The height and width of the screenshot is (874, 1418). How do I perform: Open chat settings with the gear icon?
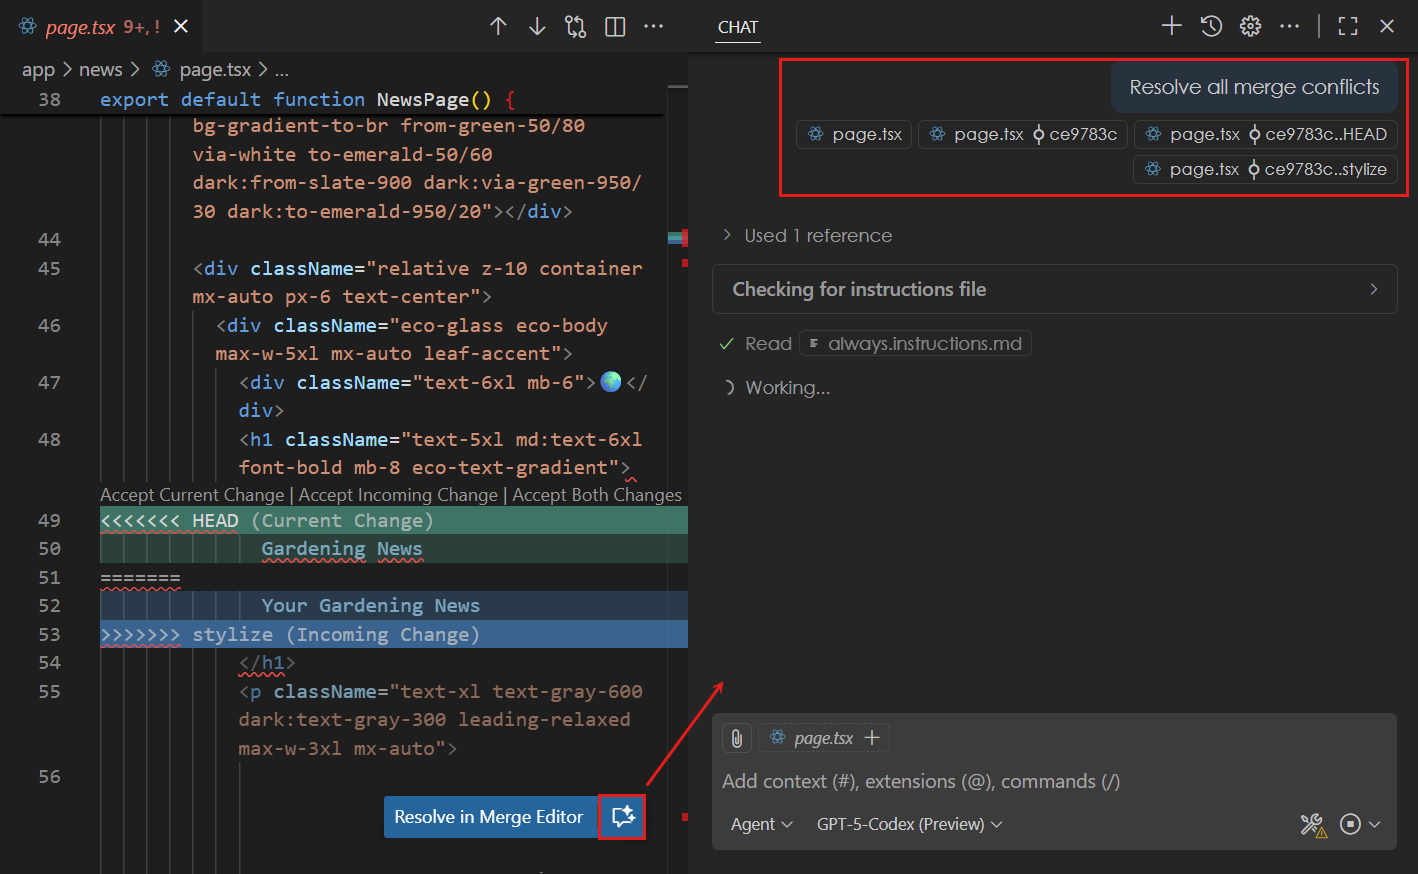pyautogui.click(x=1250, y=26)
